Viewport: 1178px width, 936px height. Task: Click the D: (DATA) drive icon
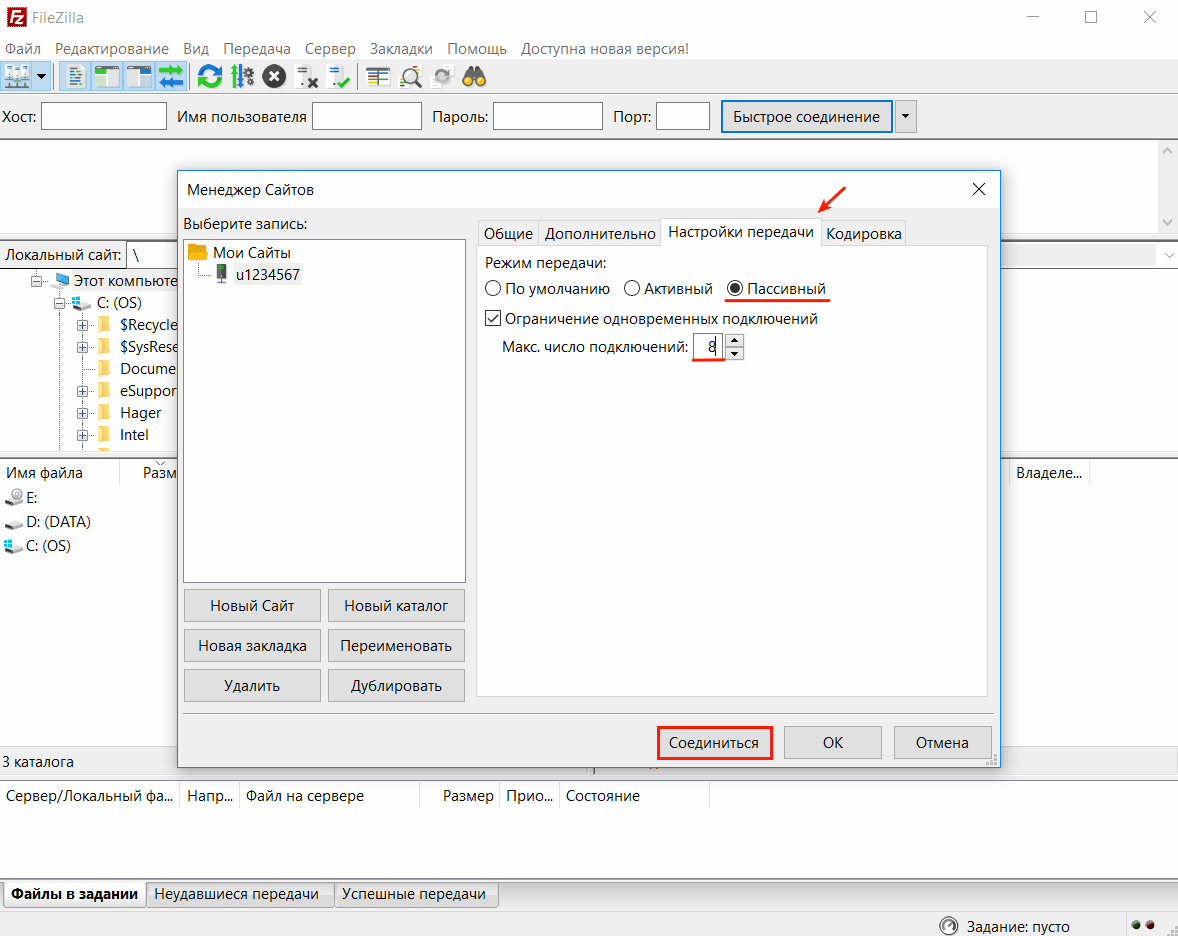coord(14,523)
